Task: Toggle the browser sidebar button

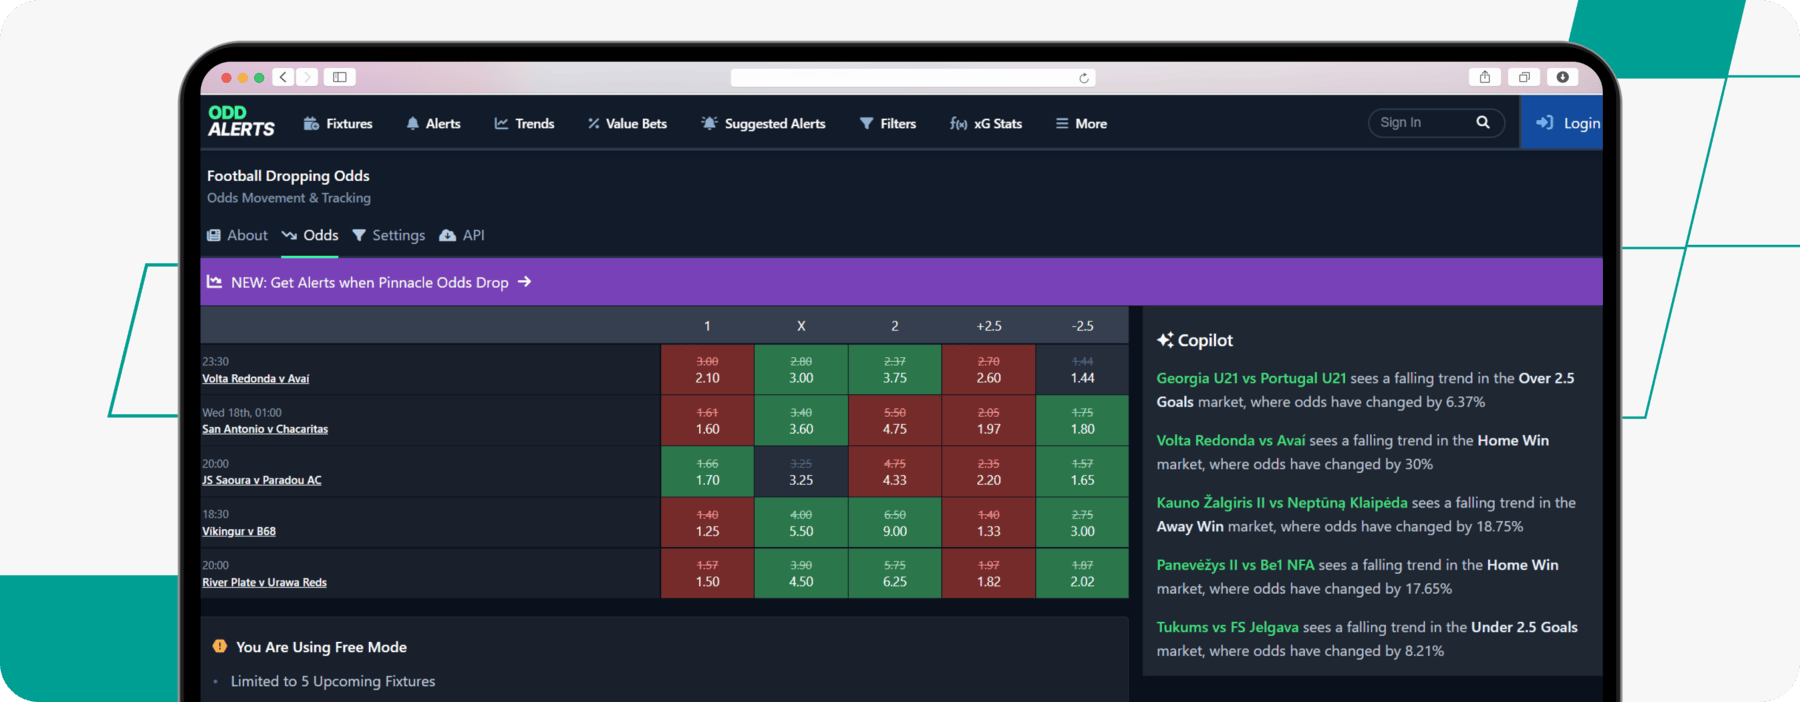Action: pos(340,77)
